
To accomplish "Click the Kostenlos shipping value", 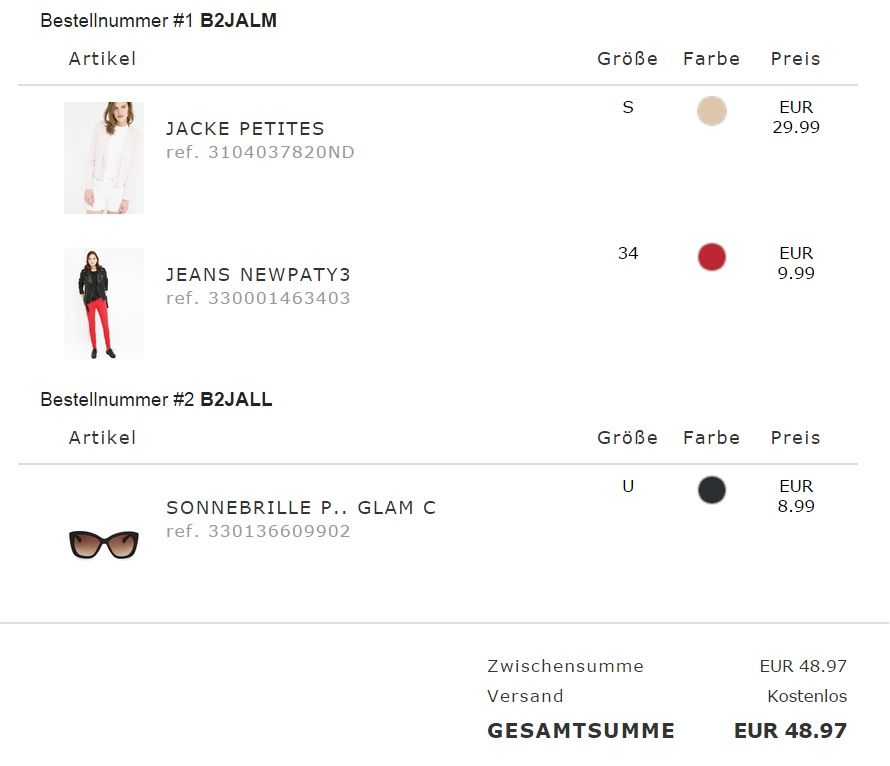I will pyautogui.click(x=807, y=697).
